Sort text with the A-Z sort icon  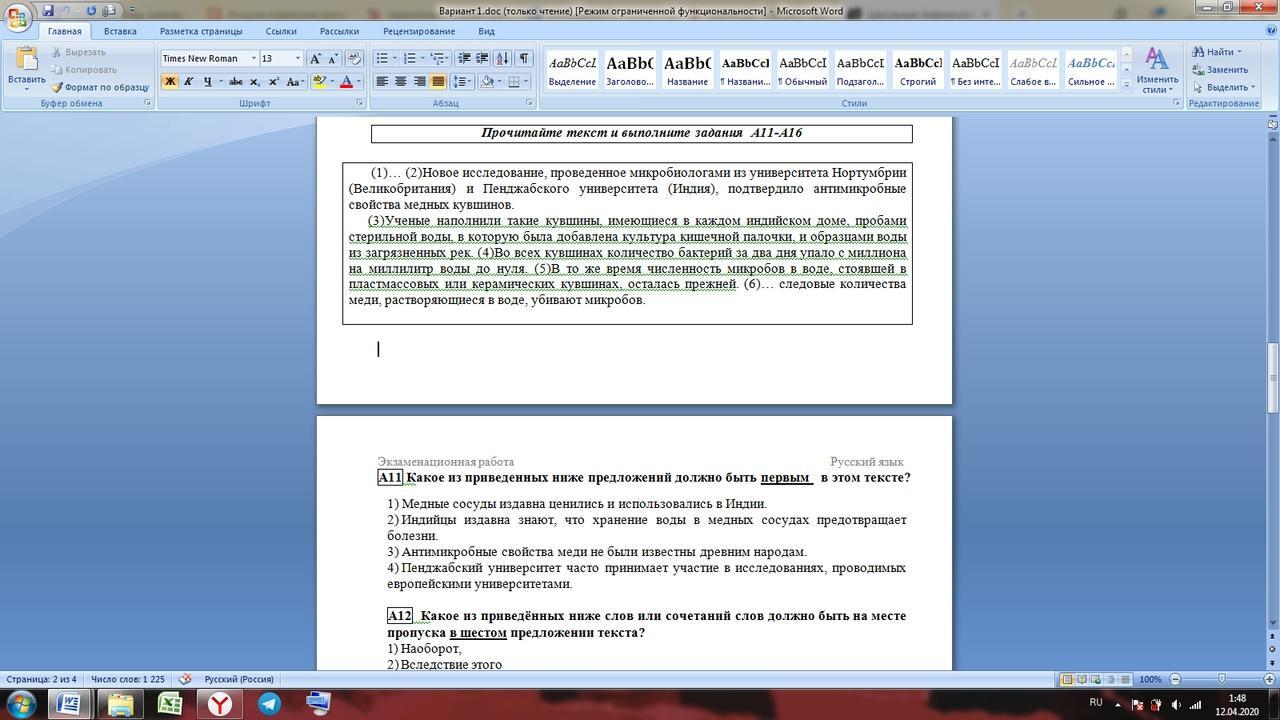tap(503, 58)
